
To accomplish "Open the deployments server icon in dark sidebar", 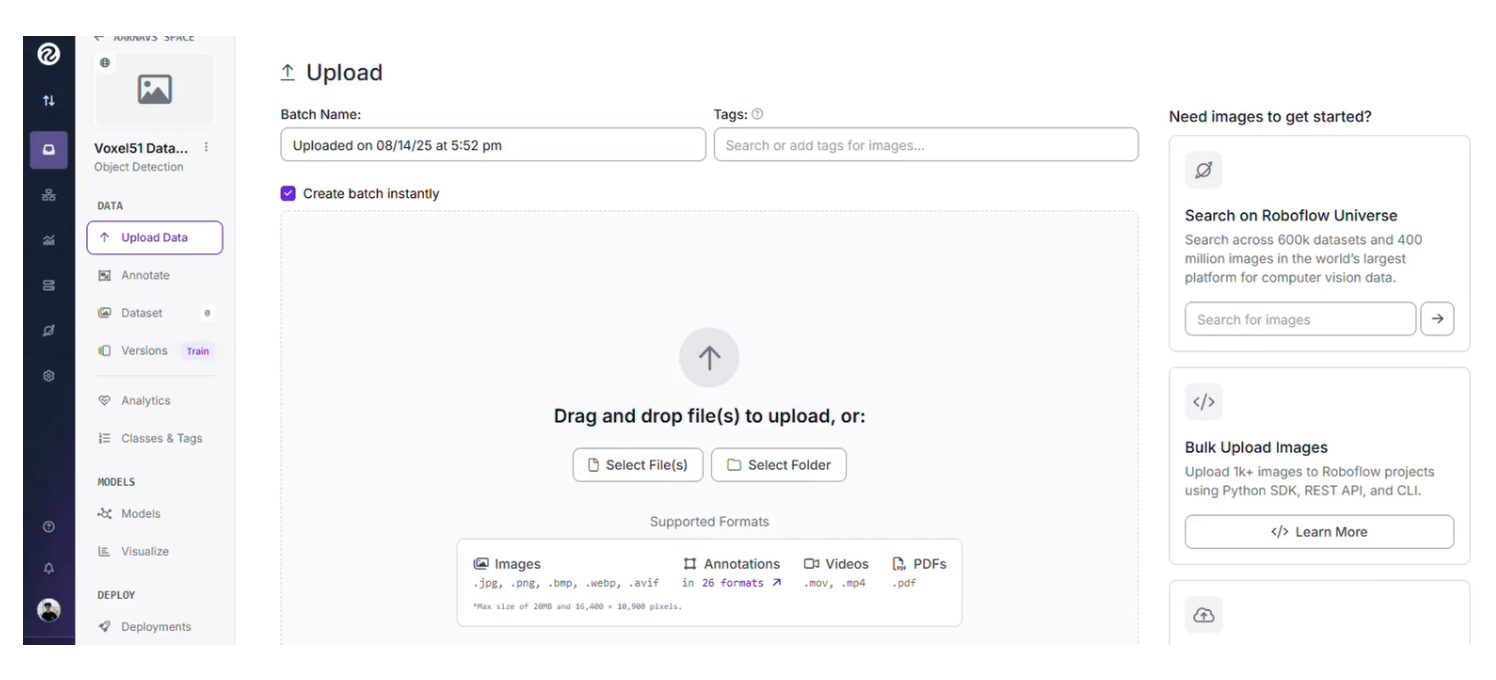I will 48,286.
